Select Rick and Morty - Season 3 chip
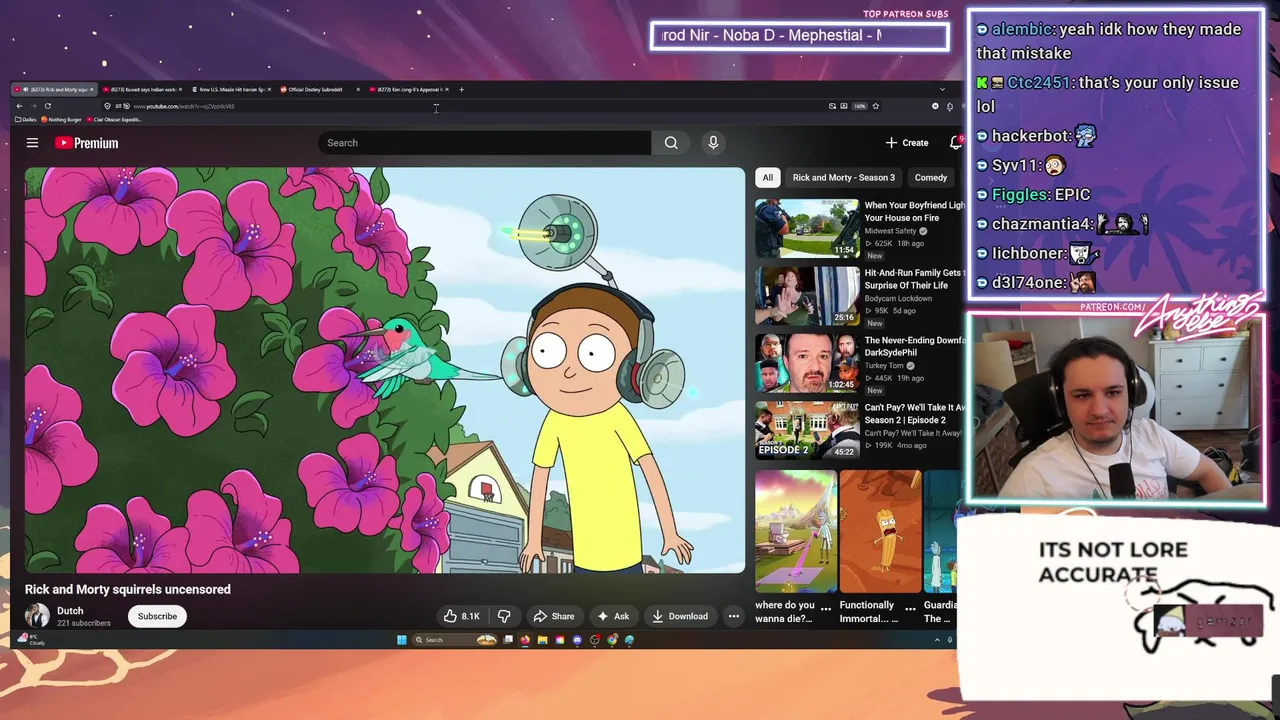 click(844, 178)
